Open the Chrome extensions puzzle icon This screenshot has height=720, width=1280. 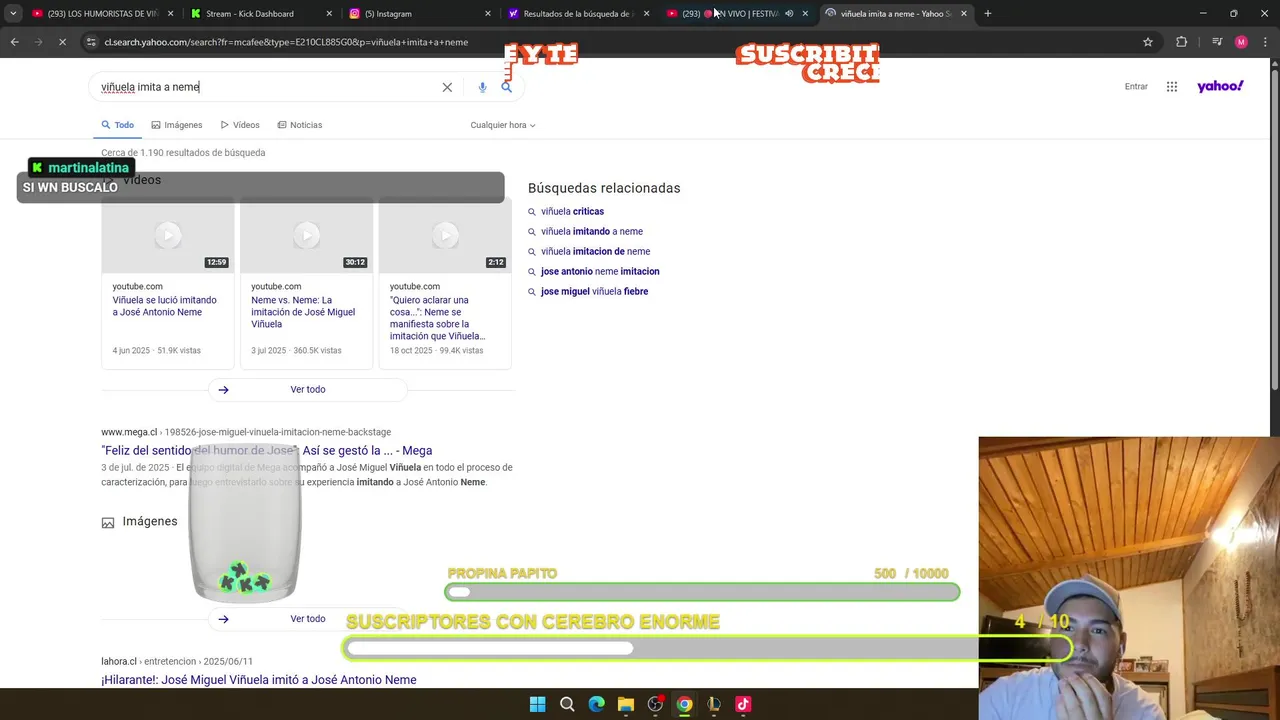[1181, 42]
